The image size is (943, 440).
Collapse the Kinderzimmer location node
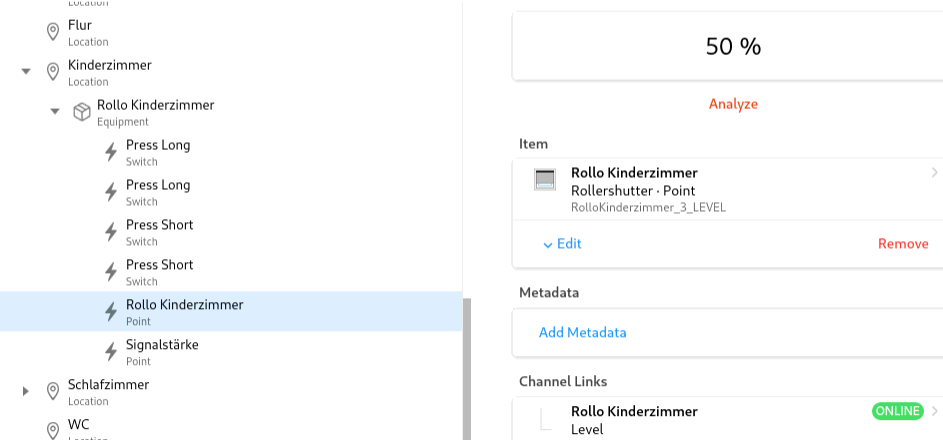26,72
